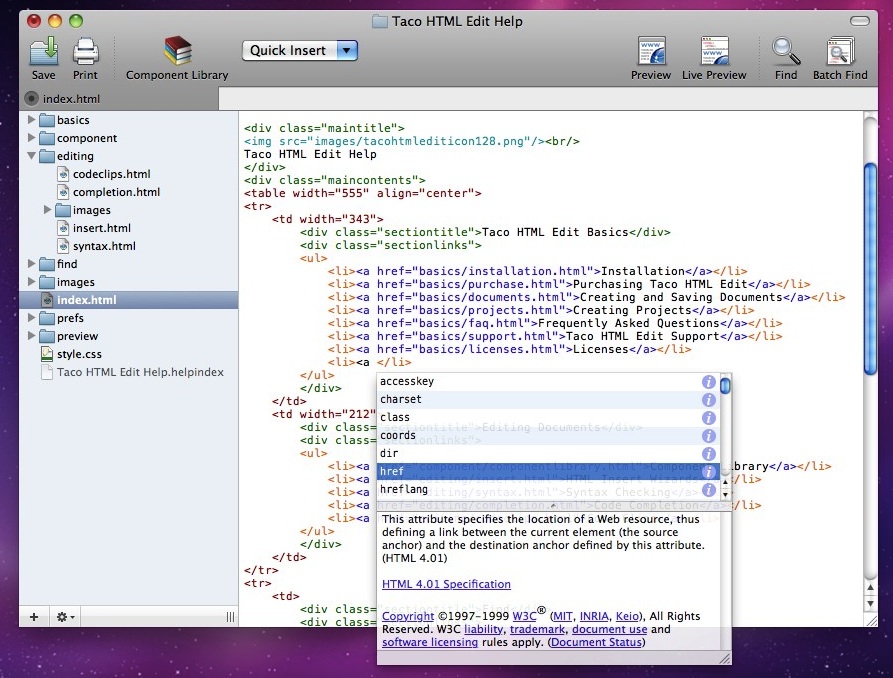893x678 pixels.
Task: Click the completion list scrollbar thumb
Action: click(x=725, y=386)
